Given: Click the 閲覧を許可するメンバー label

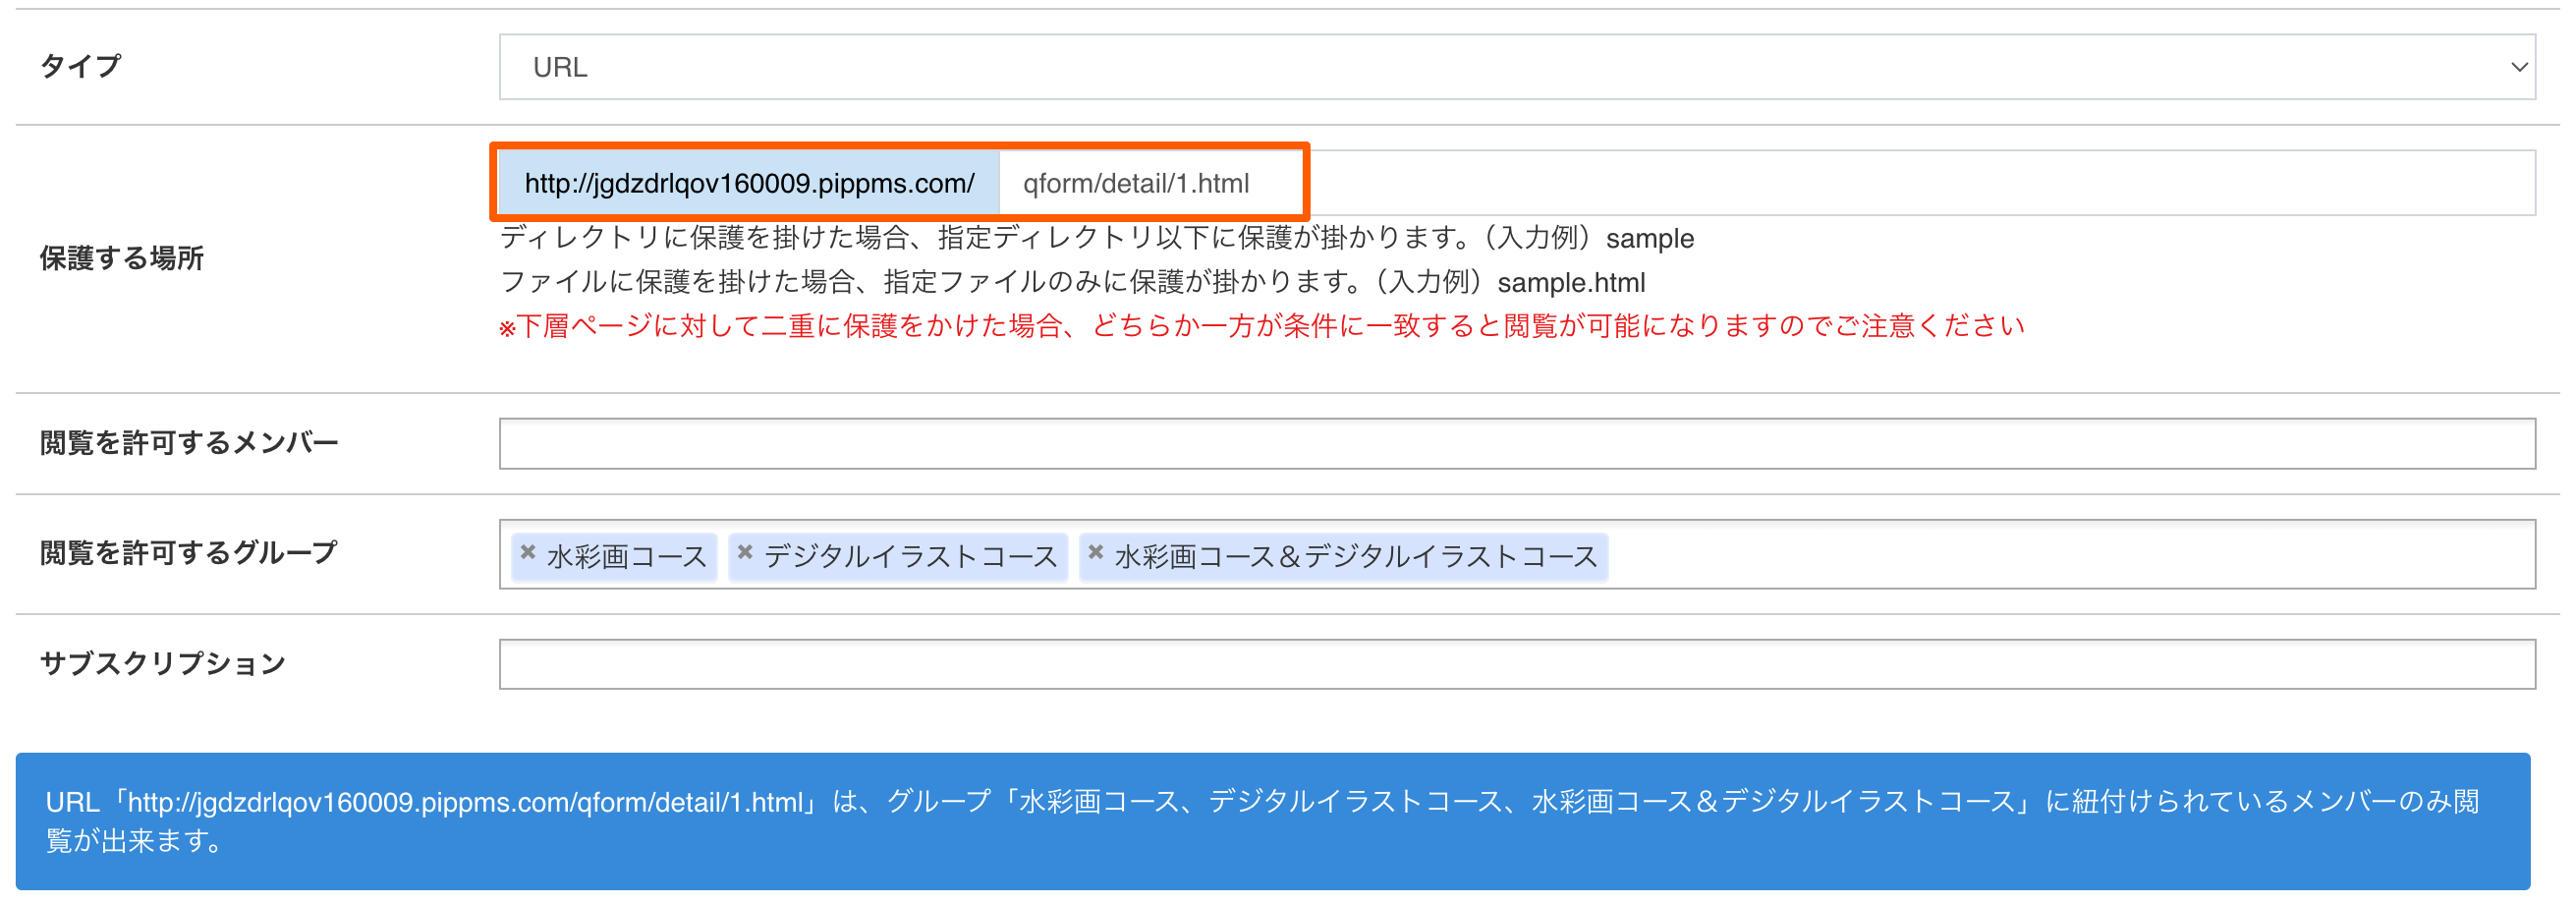Looking at the screenshot, I should (189, 443).
